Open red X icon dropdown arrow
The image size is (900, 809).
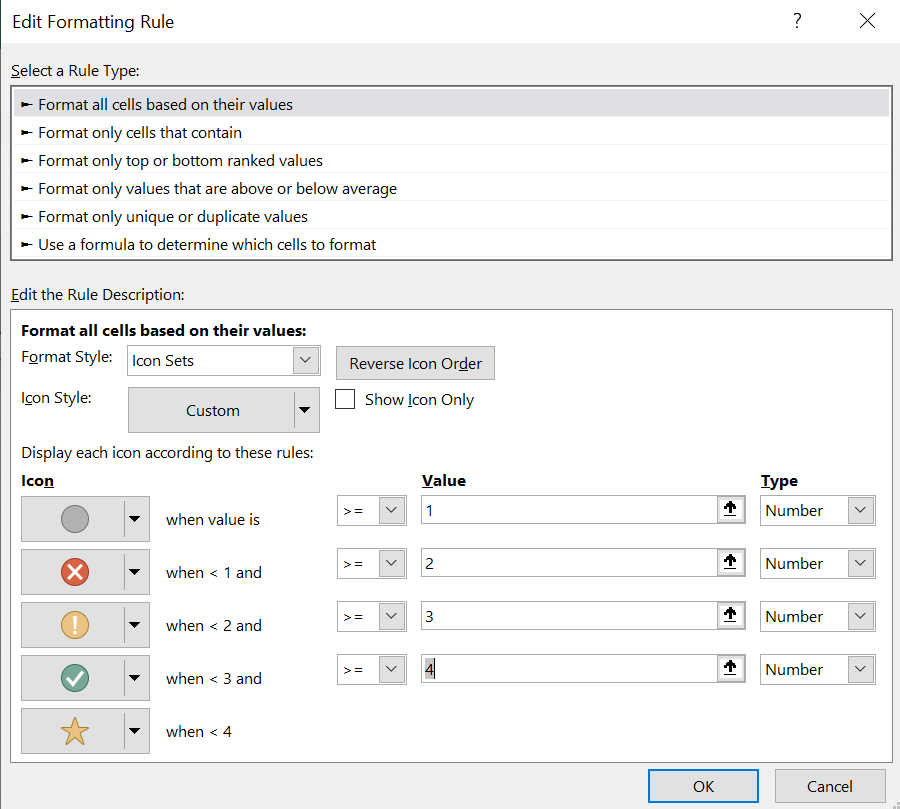coord(135,572)
